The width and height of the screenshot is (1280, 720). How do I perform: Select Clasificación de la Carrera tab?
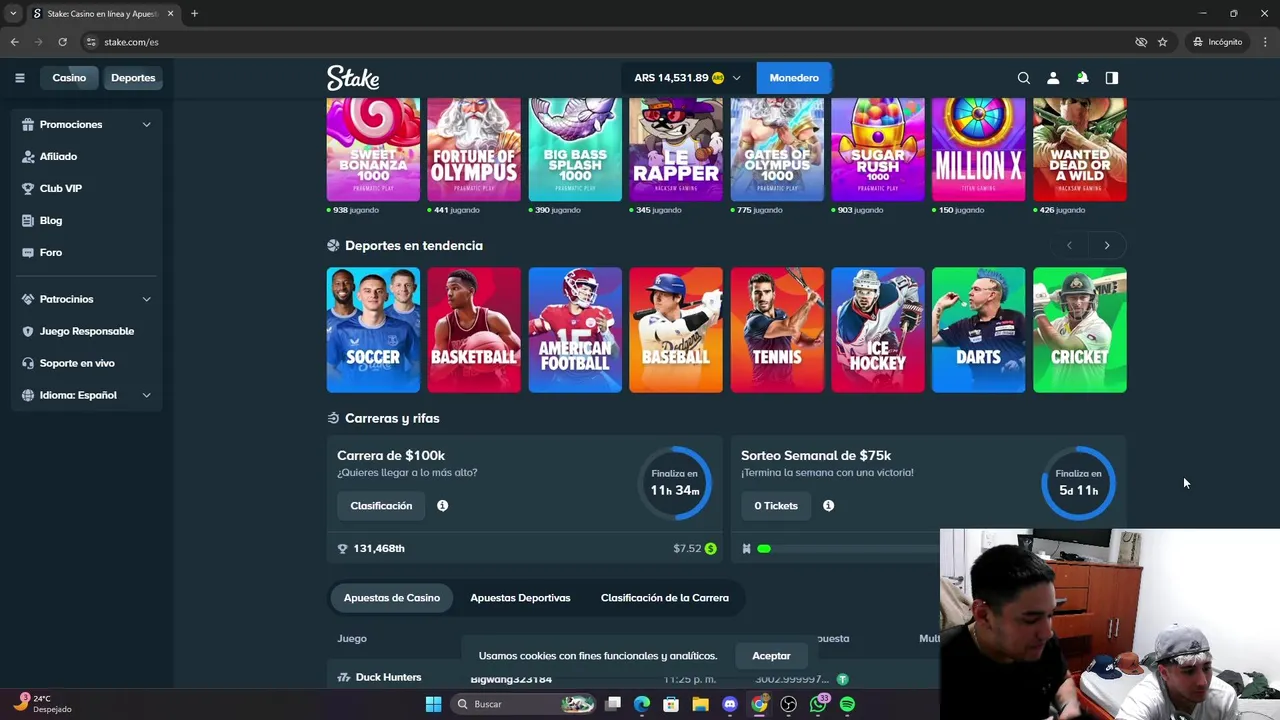tap(665, 598)
